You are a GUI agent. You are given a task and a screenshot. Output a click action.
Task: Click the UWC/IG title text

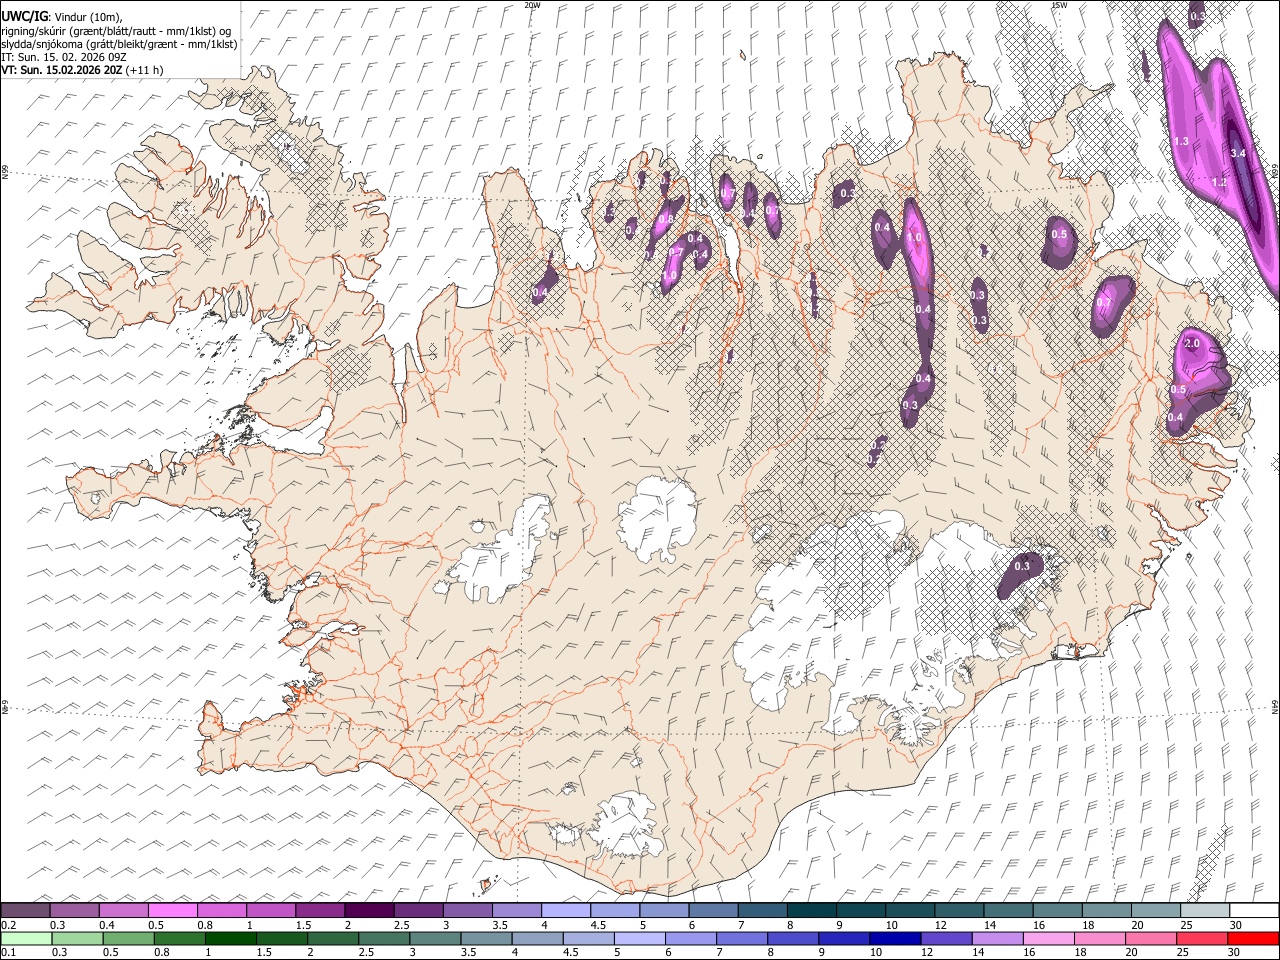[24, 16]
